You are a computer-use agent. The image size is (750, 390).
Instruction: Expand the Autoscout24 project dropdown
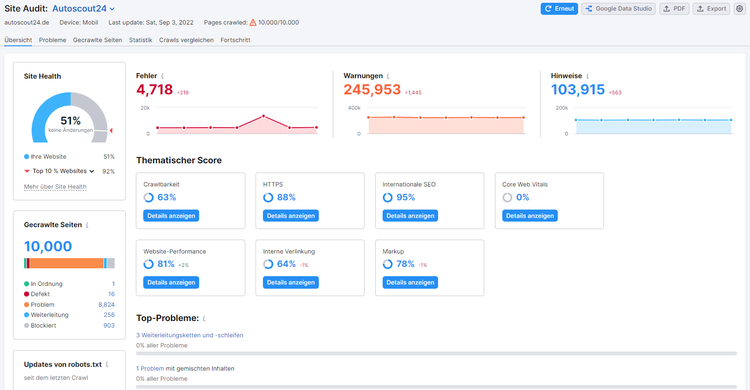pos(84,9)
